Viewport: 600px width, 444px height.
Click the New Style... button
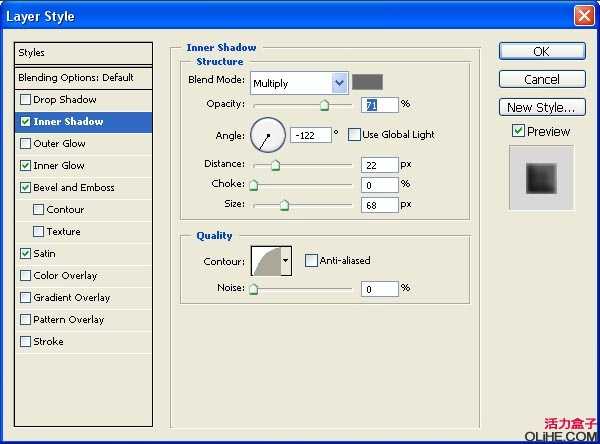[541, 107]
